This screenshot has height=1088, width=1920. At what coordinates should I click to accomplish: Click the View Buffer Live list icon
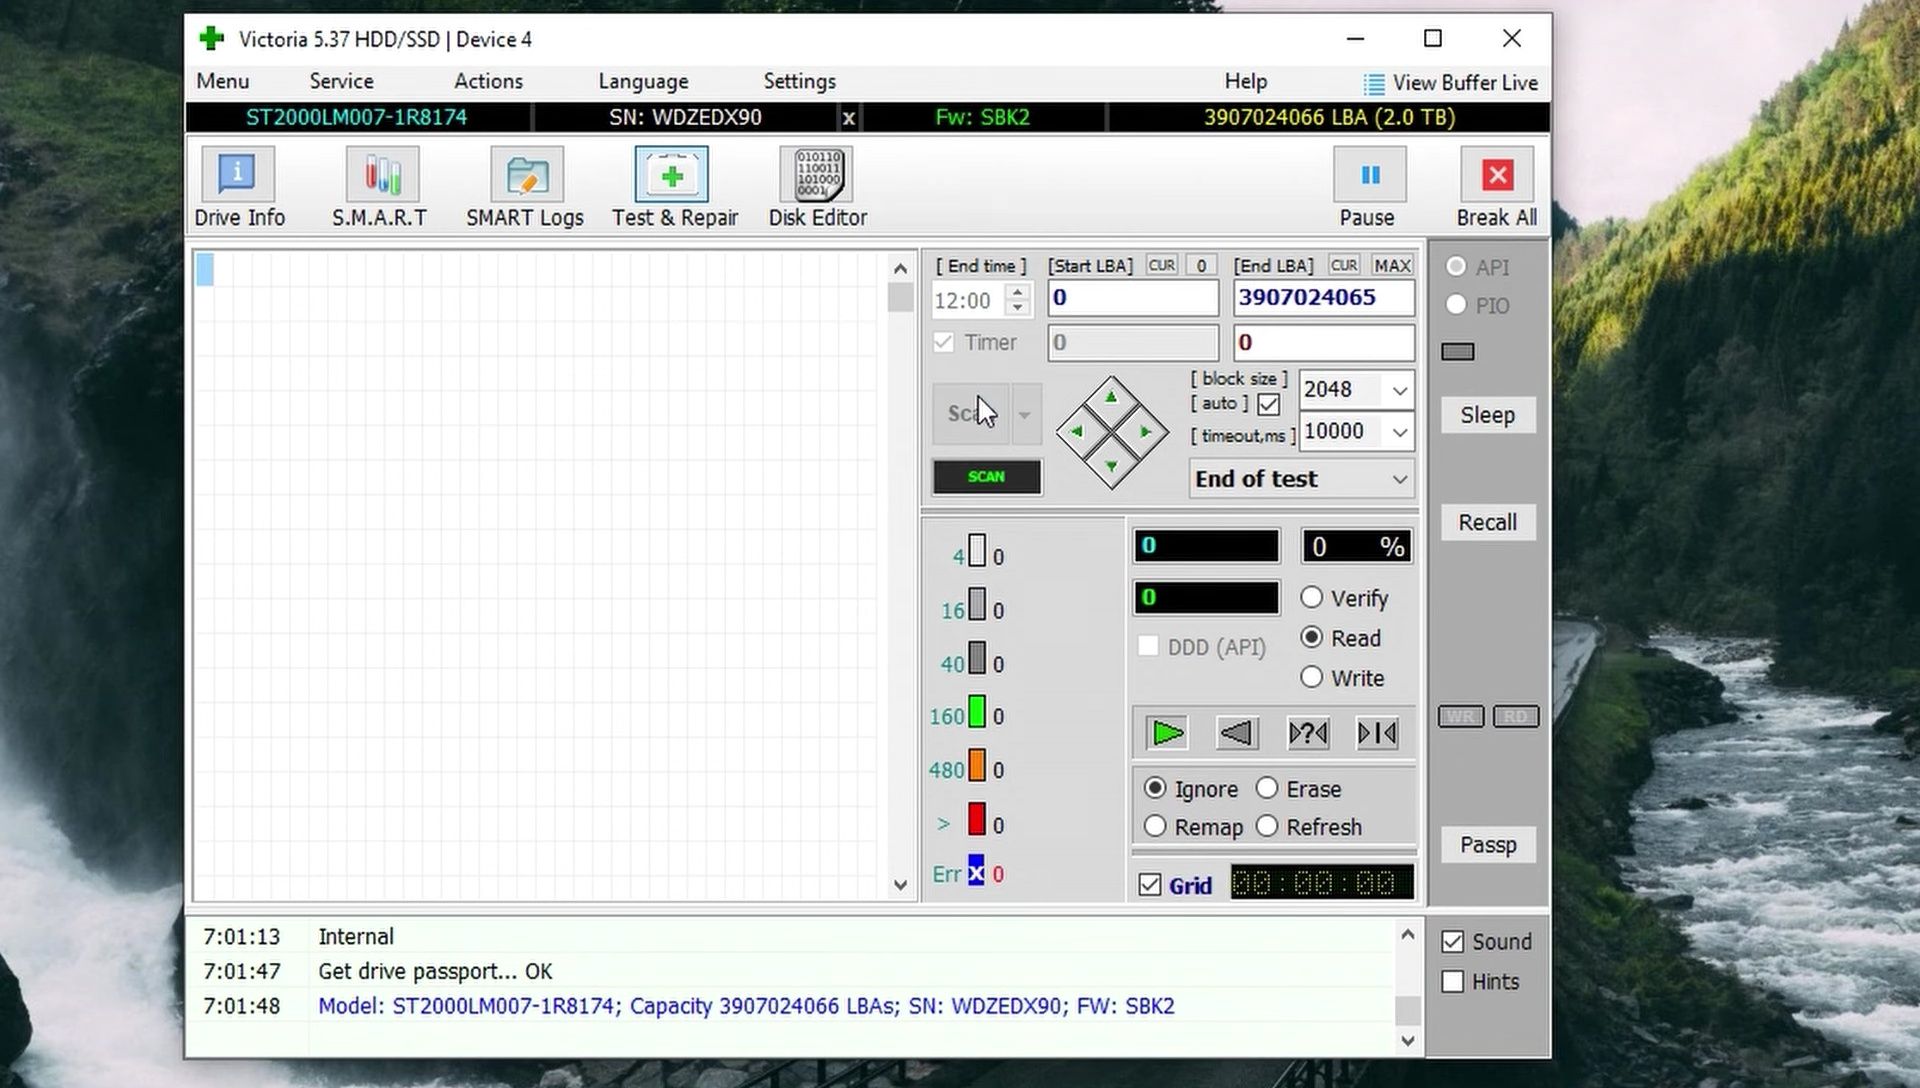point(1375,83)
